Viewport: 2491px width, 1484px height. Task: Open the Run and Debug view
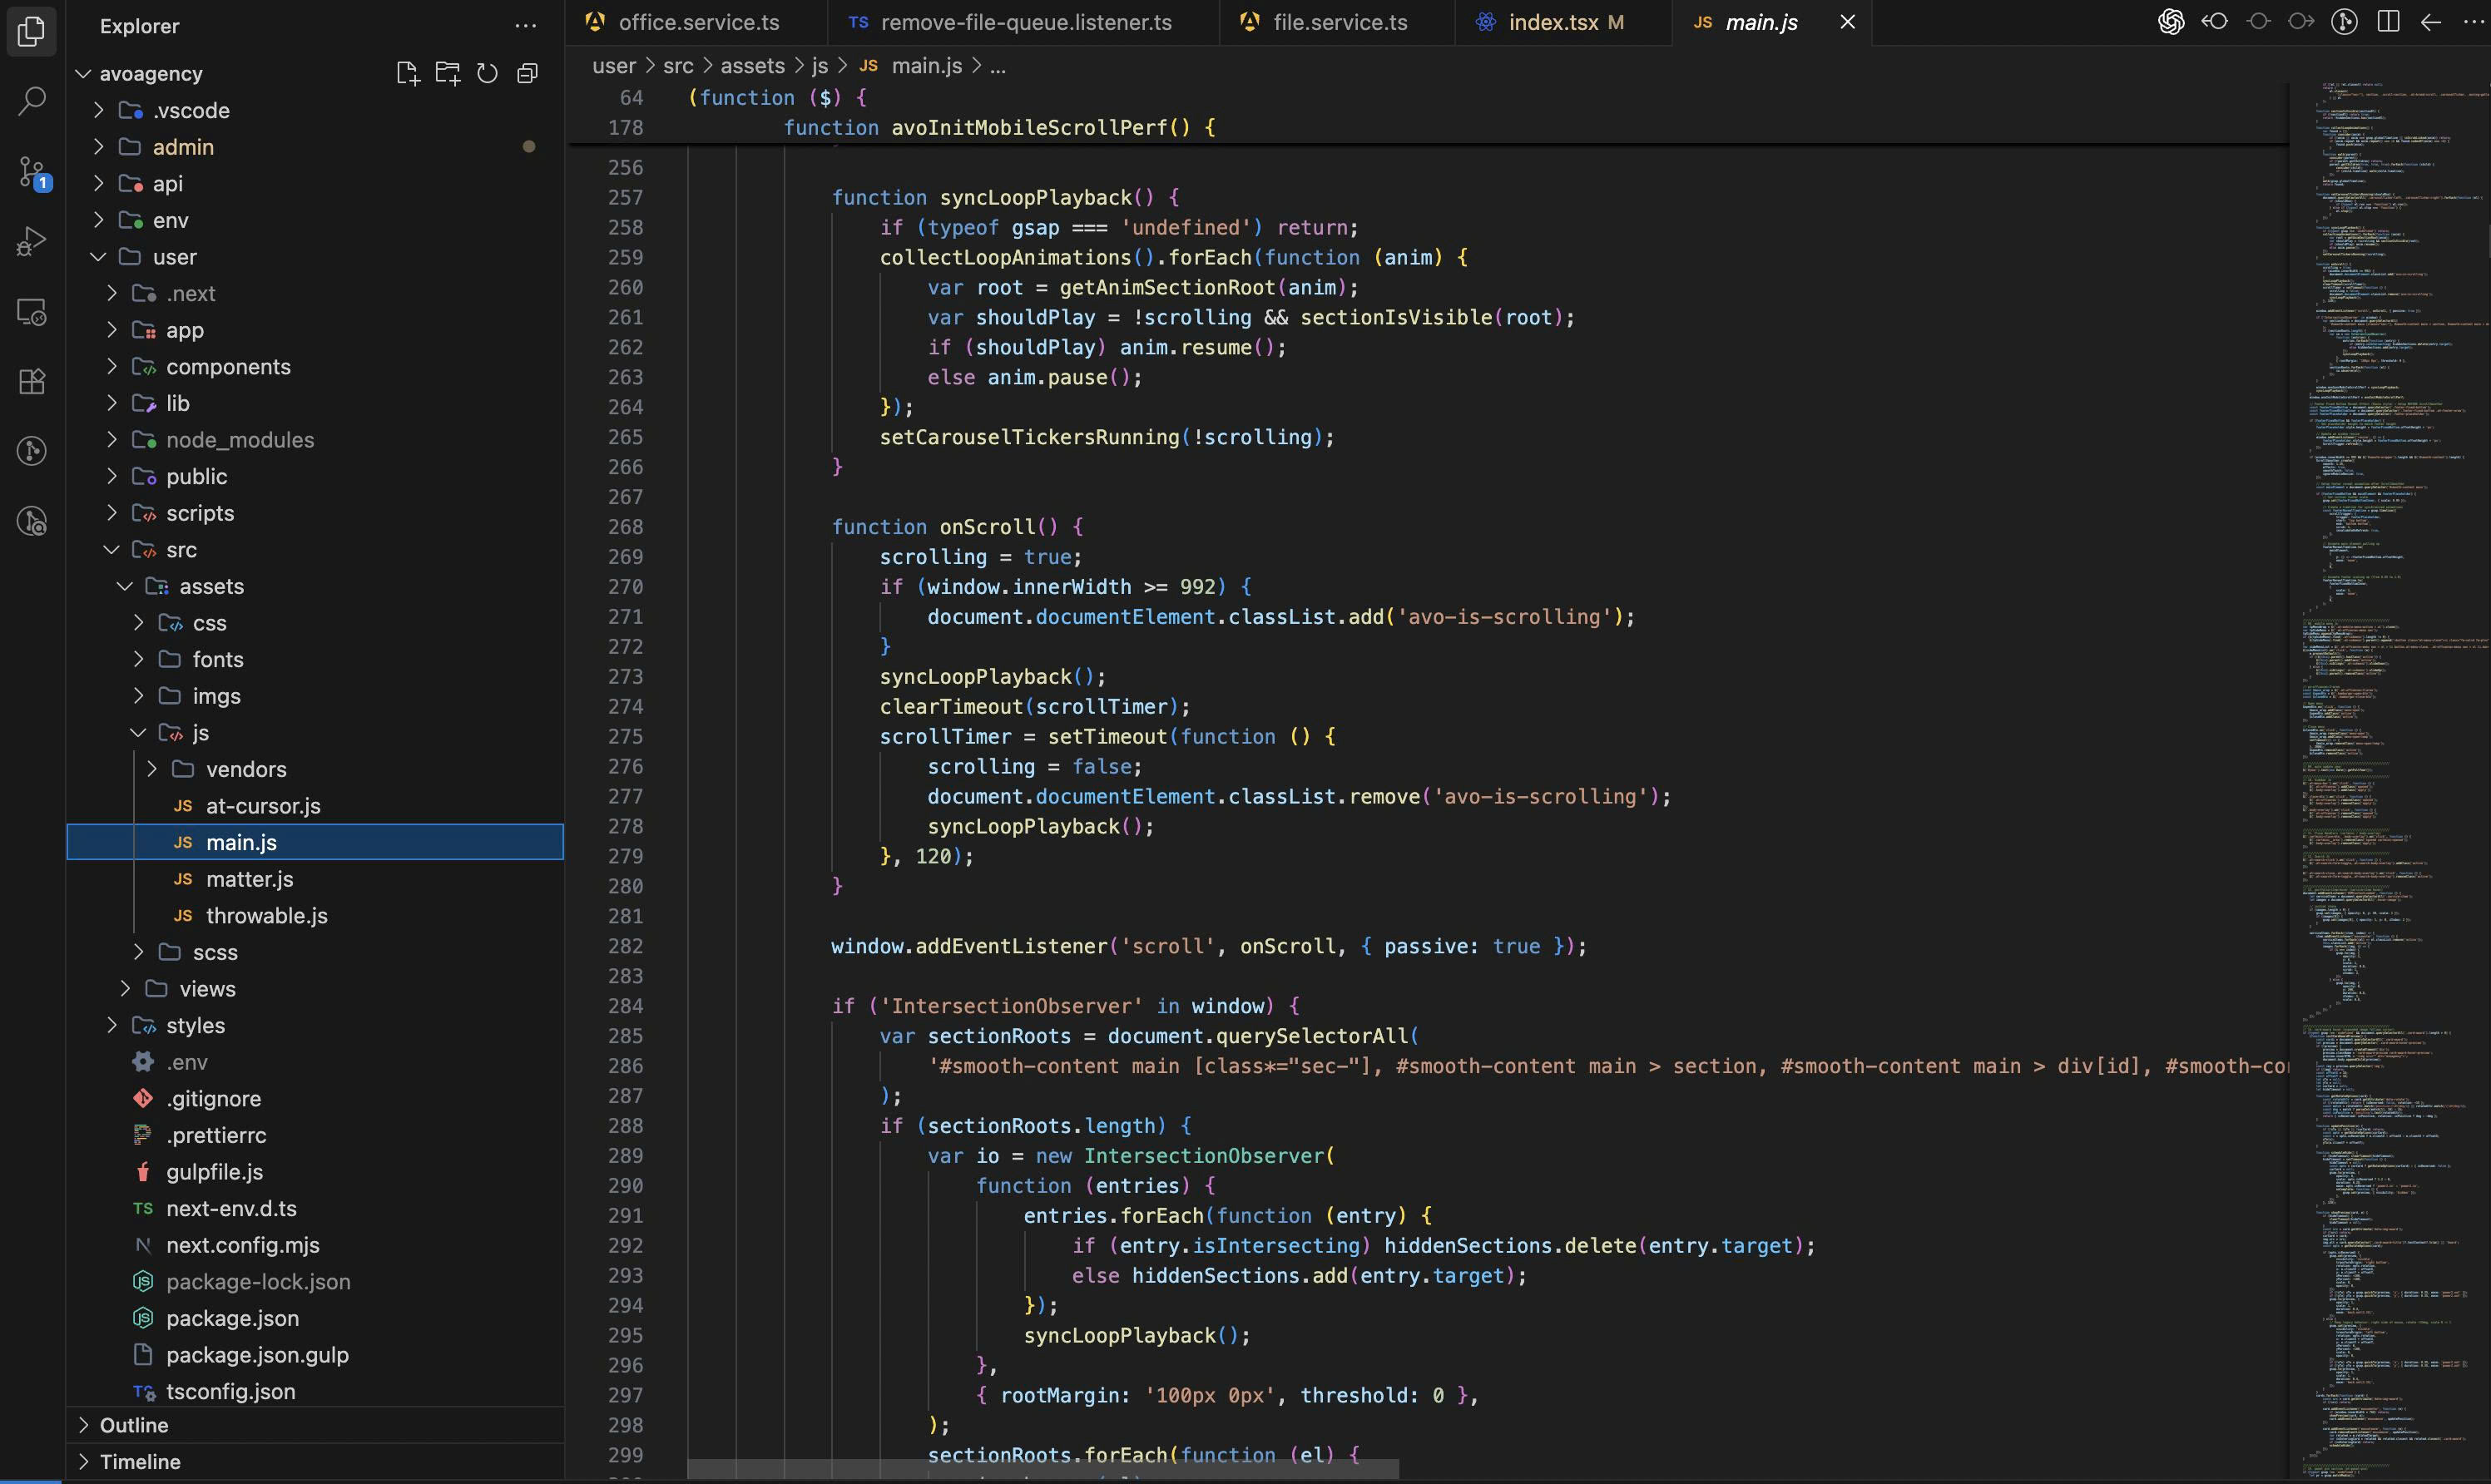click(32, 241)
